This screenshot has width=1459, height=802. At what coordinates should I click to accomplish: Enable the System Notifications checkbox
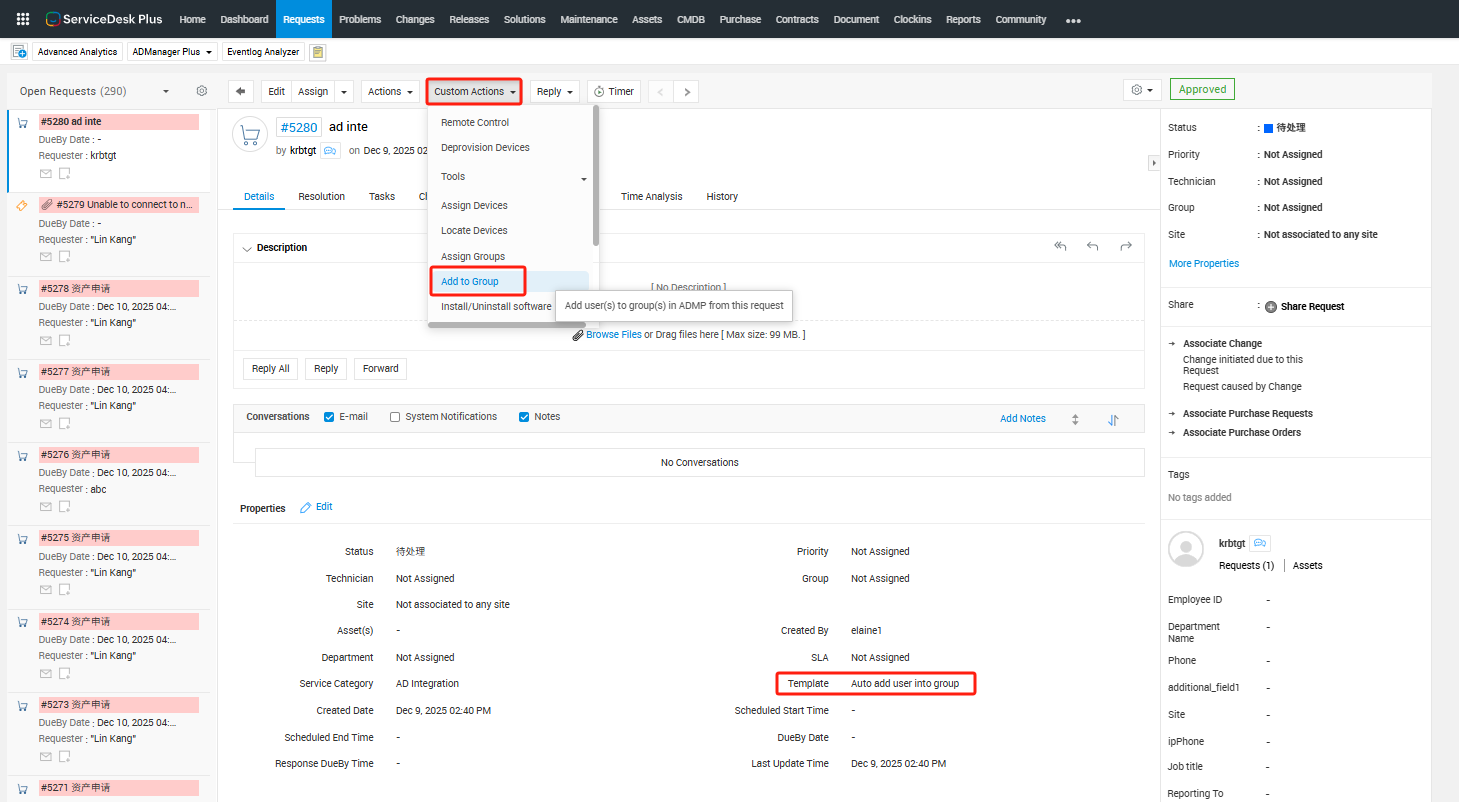pyautogui.click(x=395, y=417)
